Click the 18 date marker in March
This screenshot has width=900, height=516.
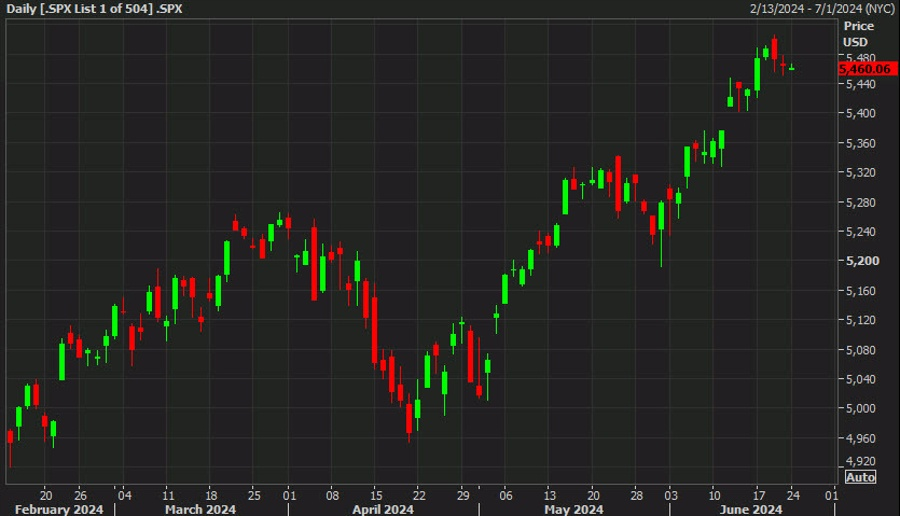211,495
